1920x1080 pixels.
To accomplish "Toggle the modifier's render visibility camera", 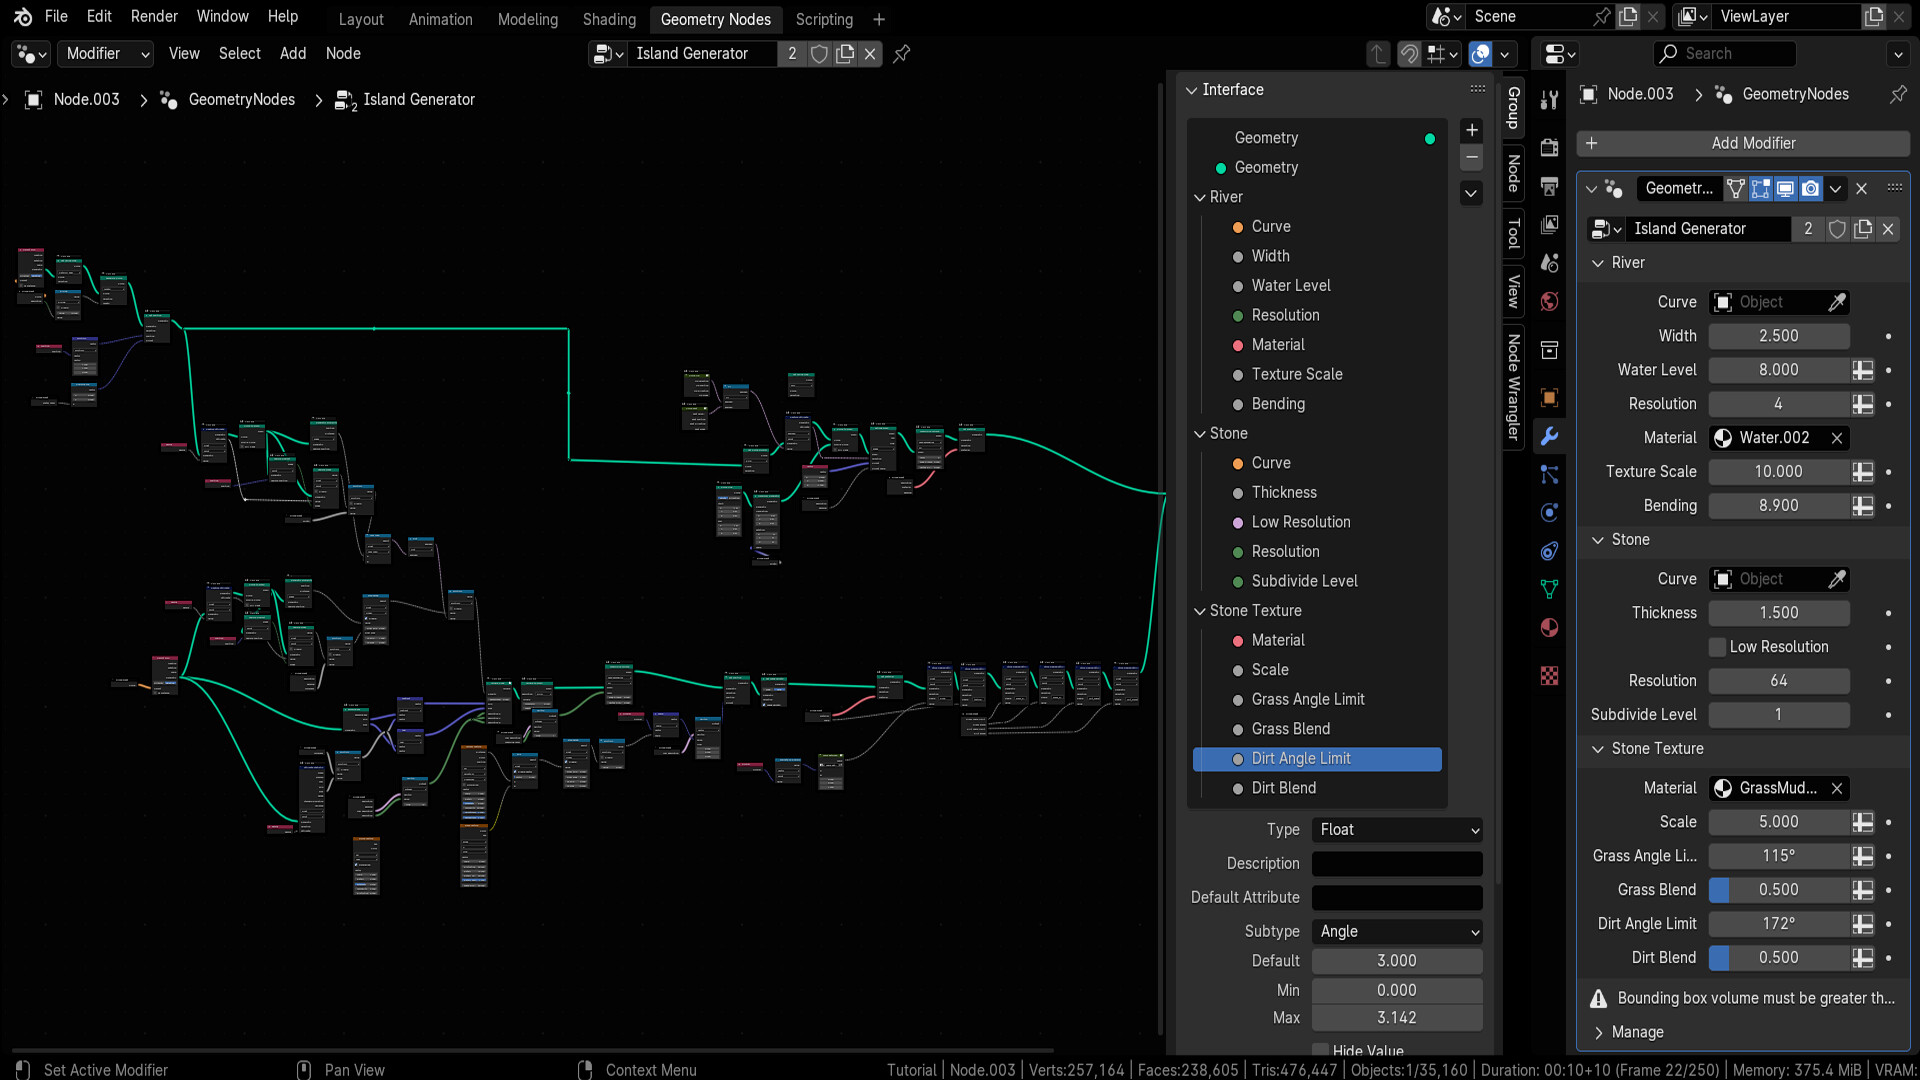I will (1810, 188).
